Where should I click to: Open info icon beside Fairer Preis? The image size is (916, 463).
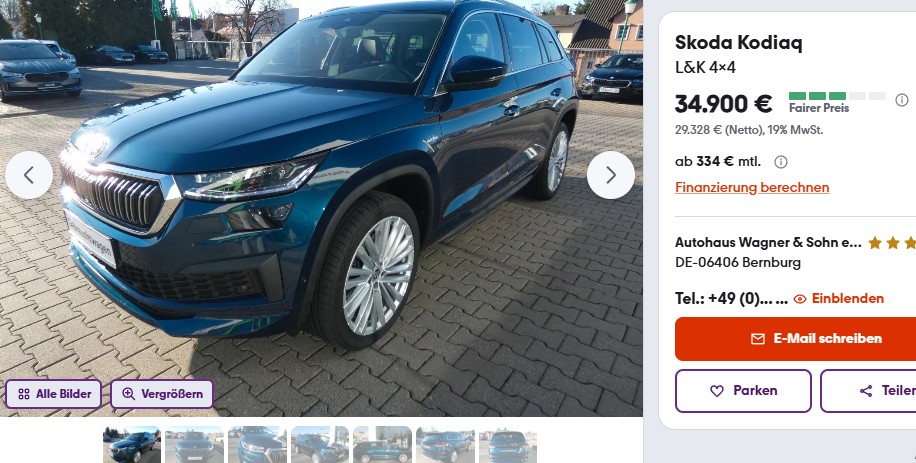click(x=902, y=100)
